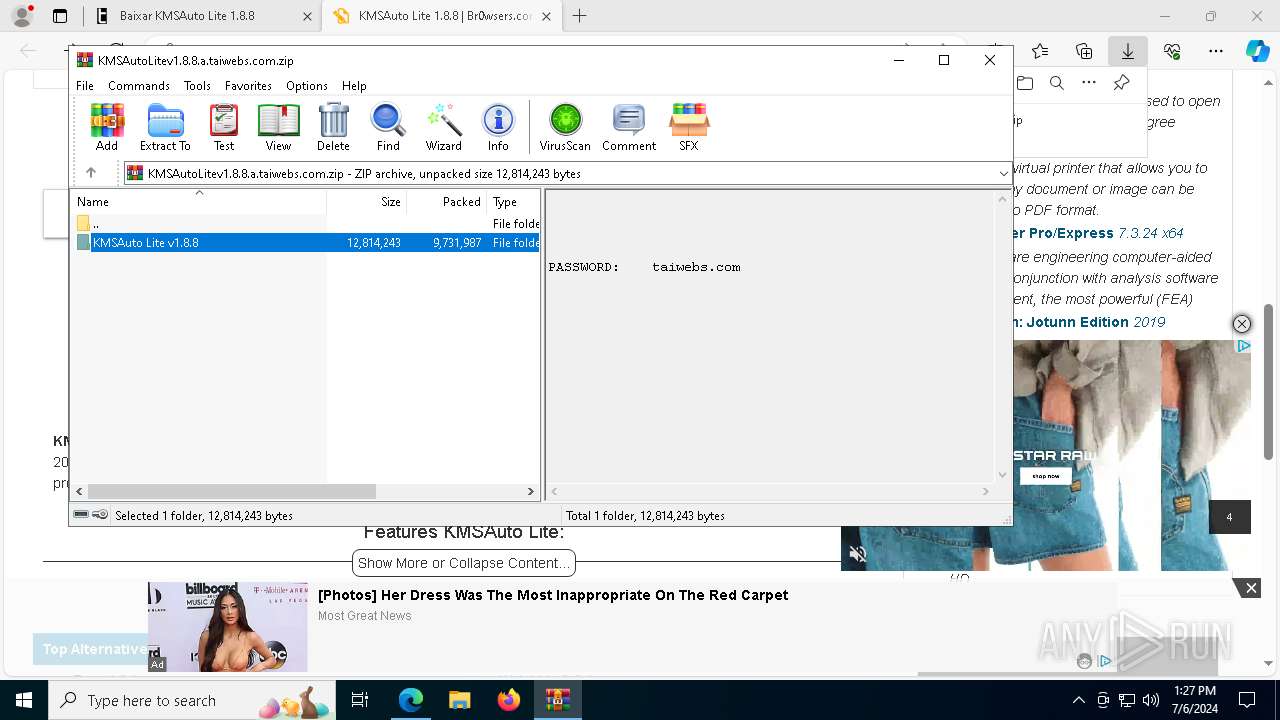Open Edge Collections icon
Viewport: 1280px width, 720px height.
(1084, 51)
